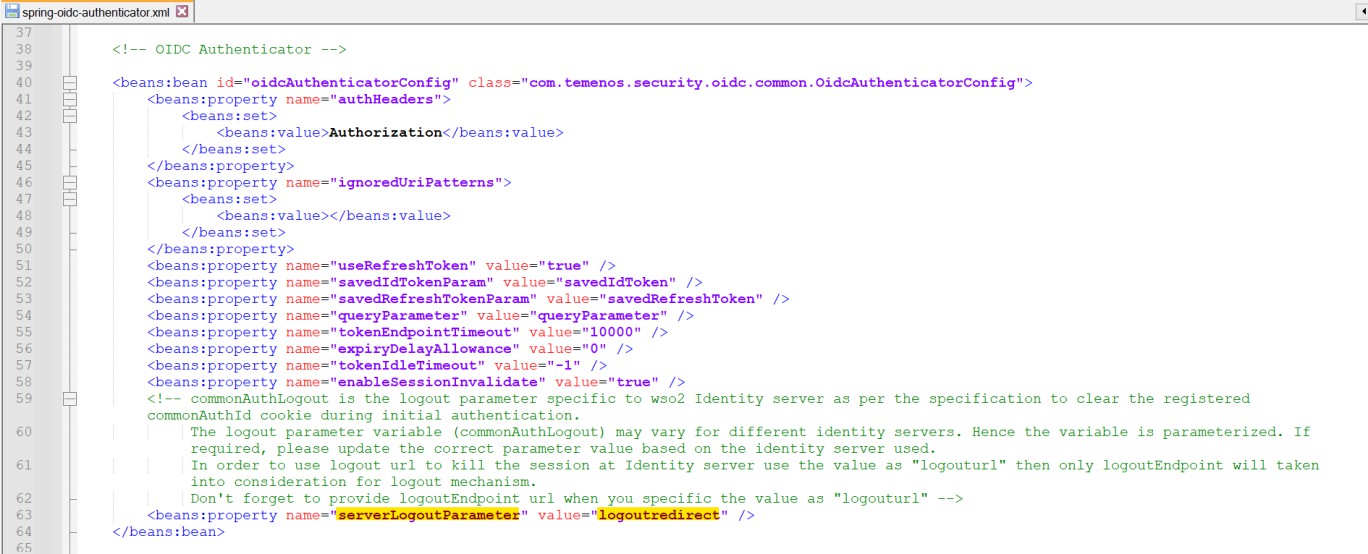Click the closing </beans:bean> tag
The image size is (1368, 554).
[169, 532]
